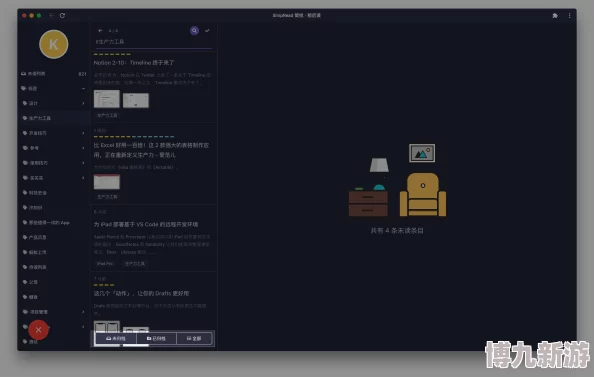Click 生产力工具 chip under iPad article
Viewport: 594px width, 377px height.
[134, 264]
